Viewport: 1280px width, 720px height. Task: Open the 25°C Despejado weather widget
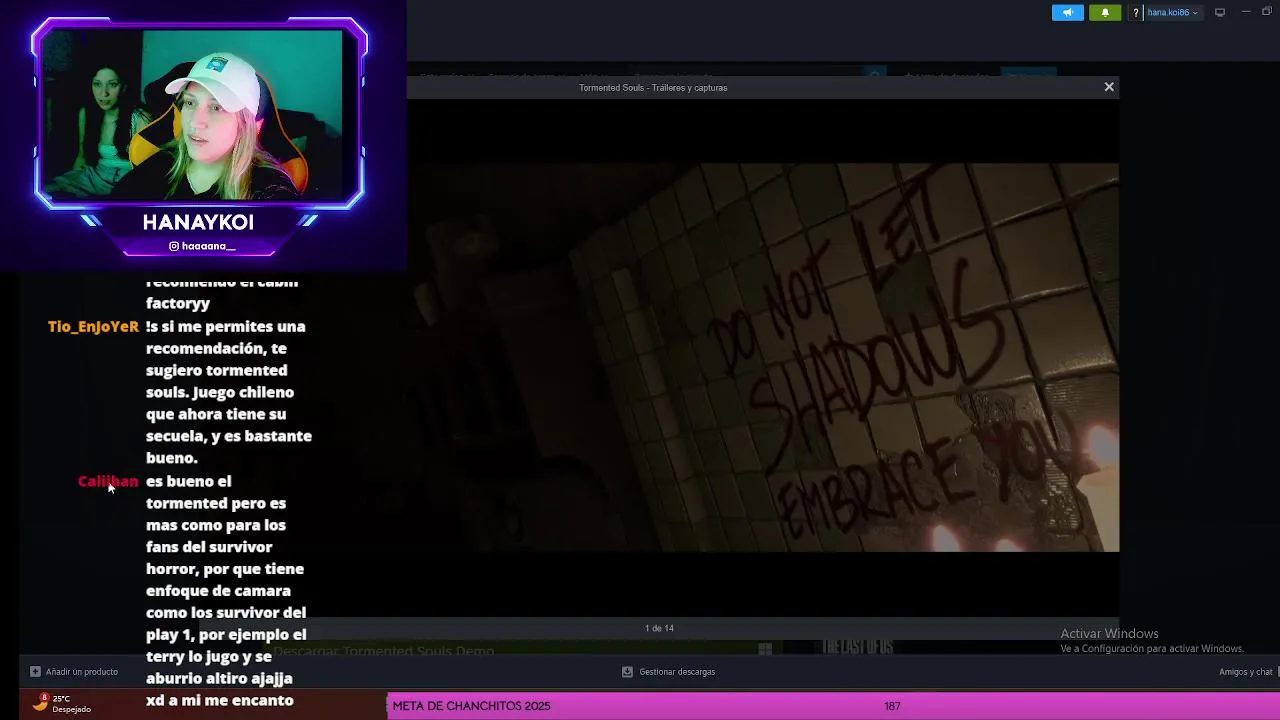click(60, 704)
